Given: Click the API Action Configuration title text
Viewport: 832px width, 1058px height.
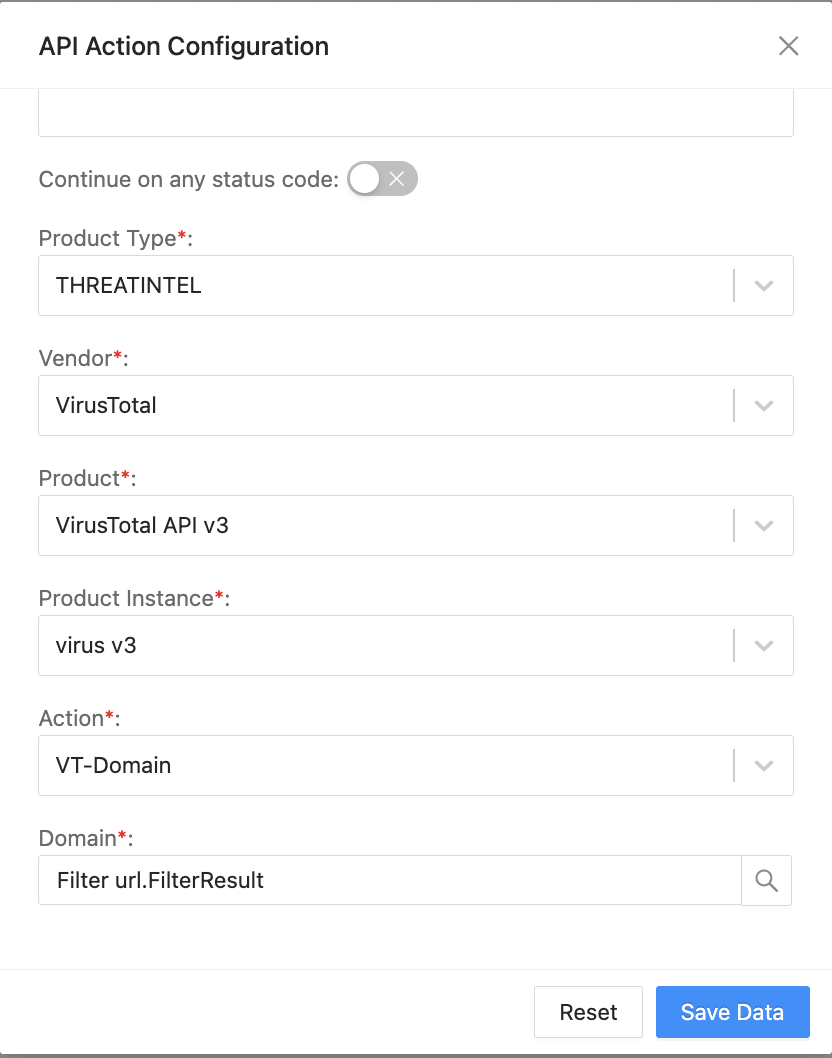Looking at the screenshot, I should 183,46.
